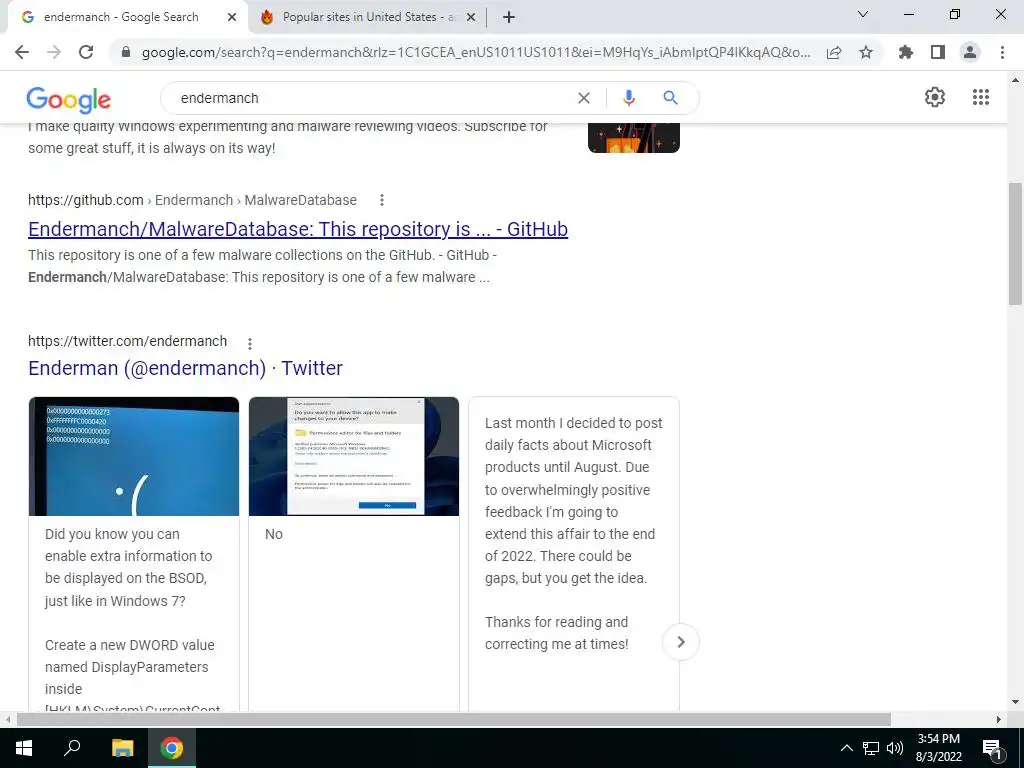The height and width of the screenshot is (768, 1024).
Task: Show next tweets with carousel arrow
Action: (x=680, y=642)
